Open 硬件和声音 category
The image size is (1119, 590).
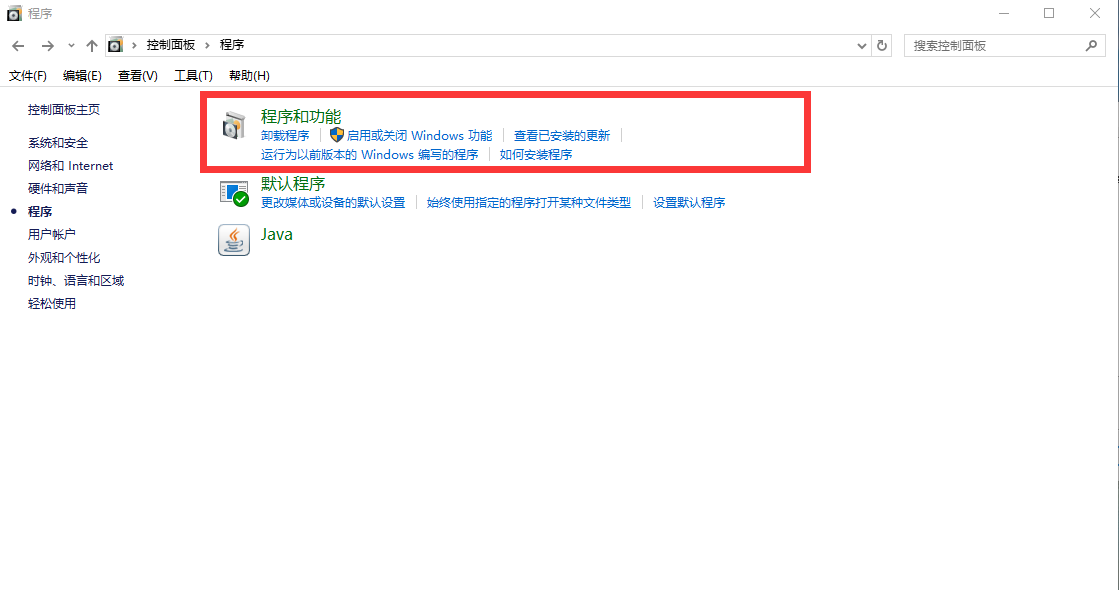click(58, 188)
